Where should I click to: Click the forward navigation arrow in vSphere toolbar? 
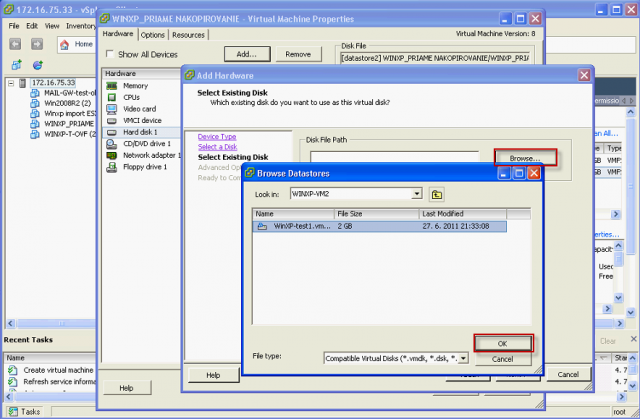point(37,44)
